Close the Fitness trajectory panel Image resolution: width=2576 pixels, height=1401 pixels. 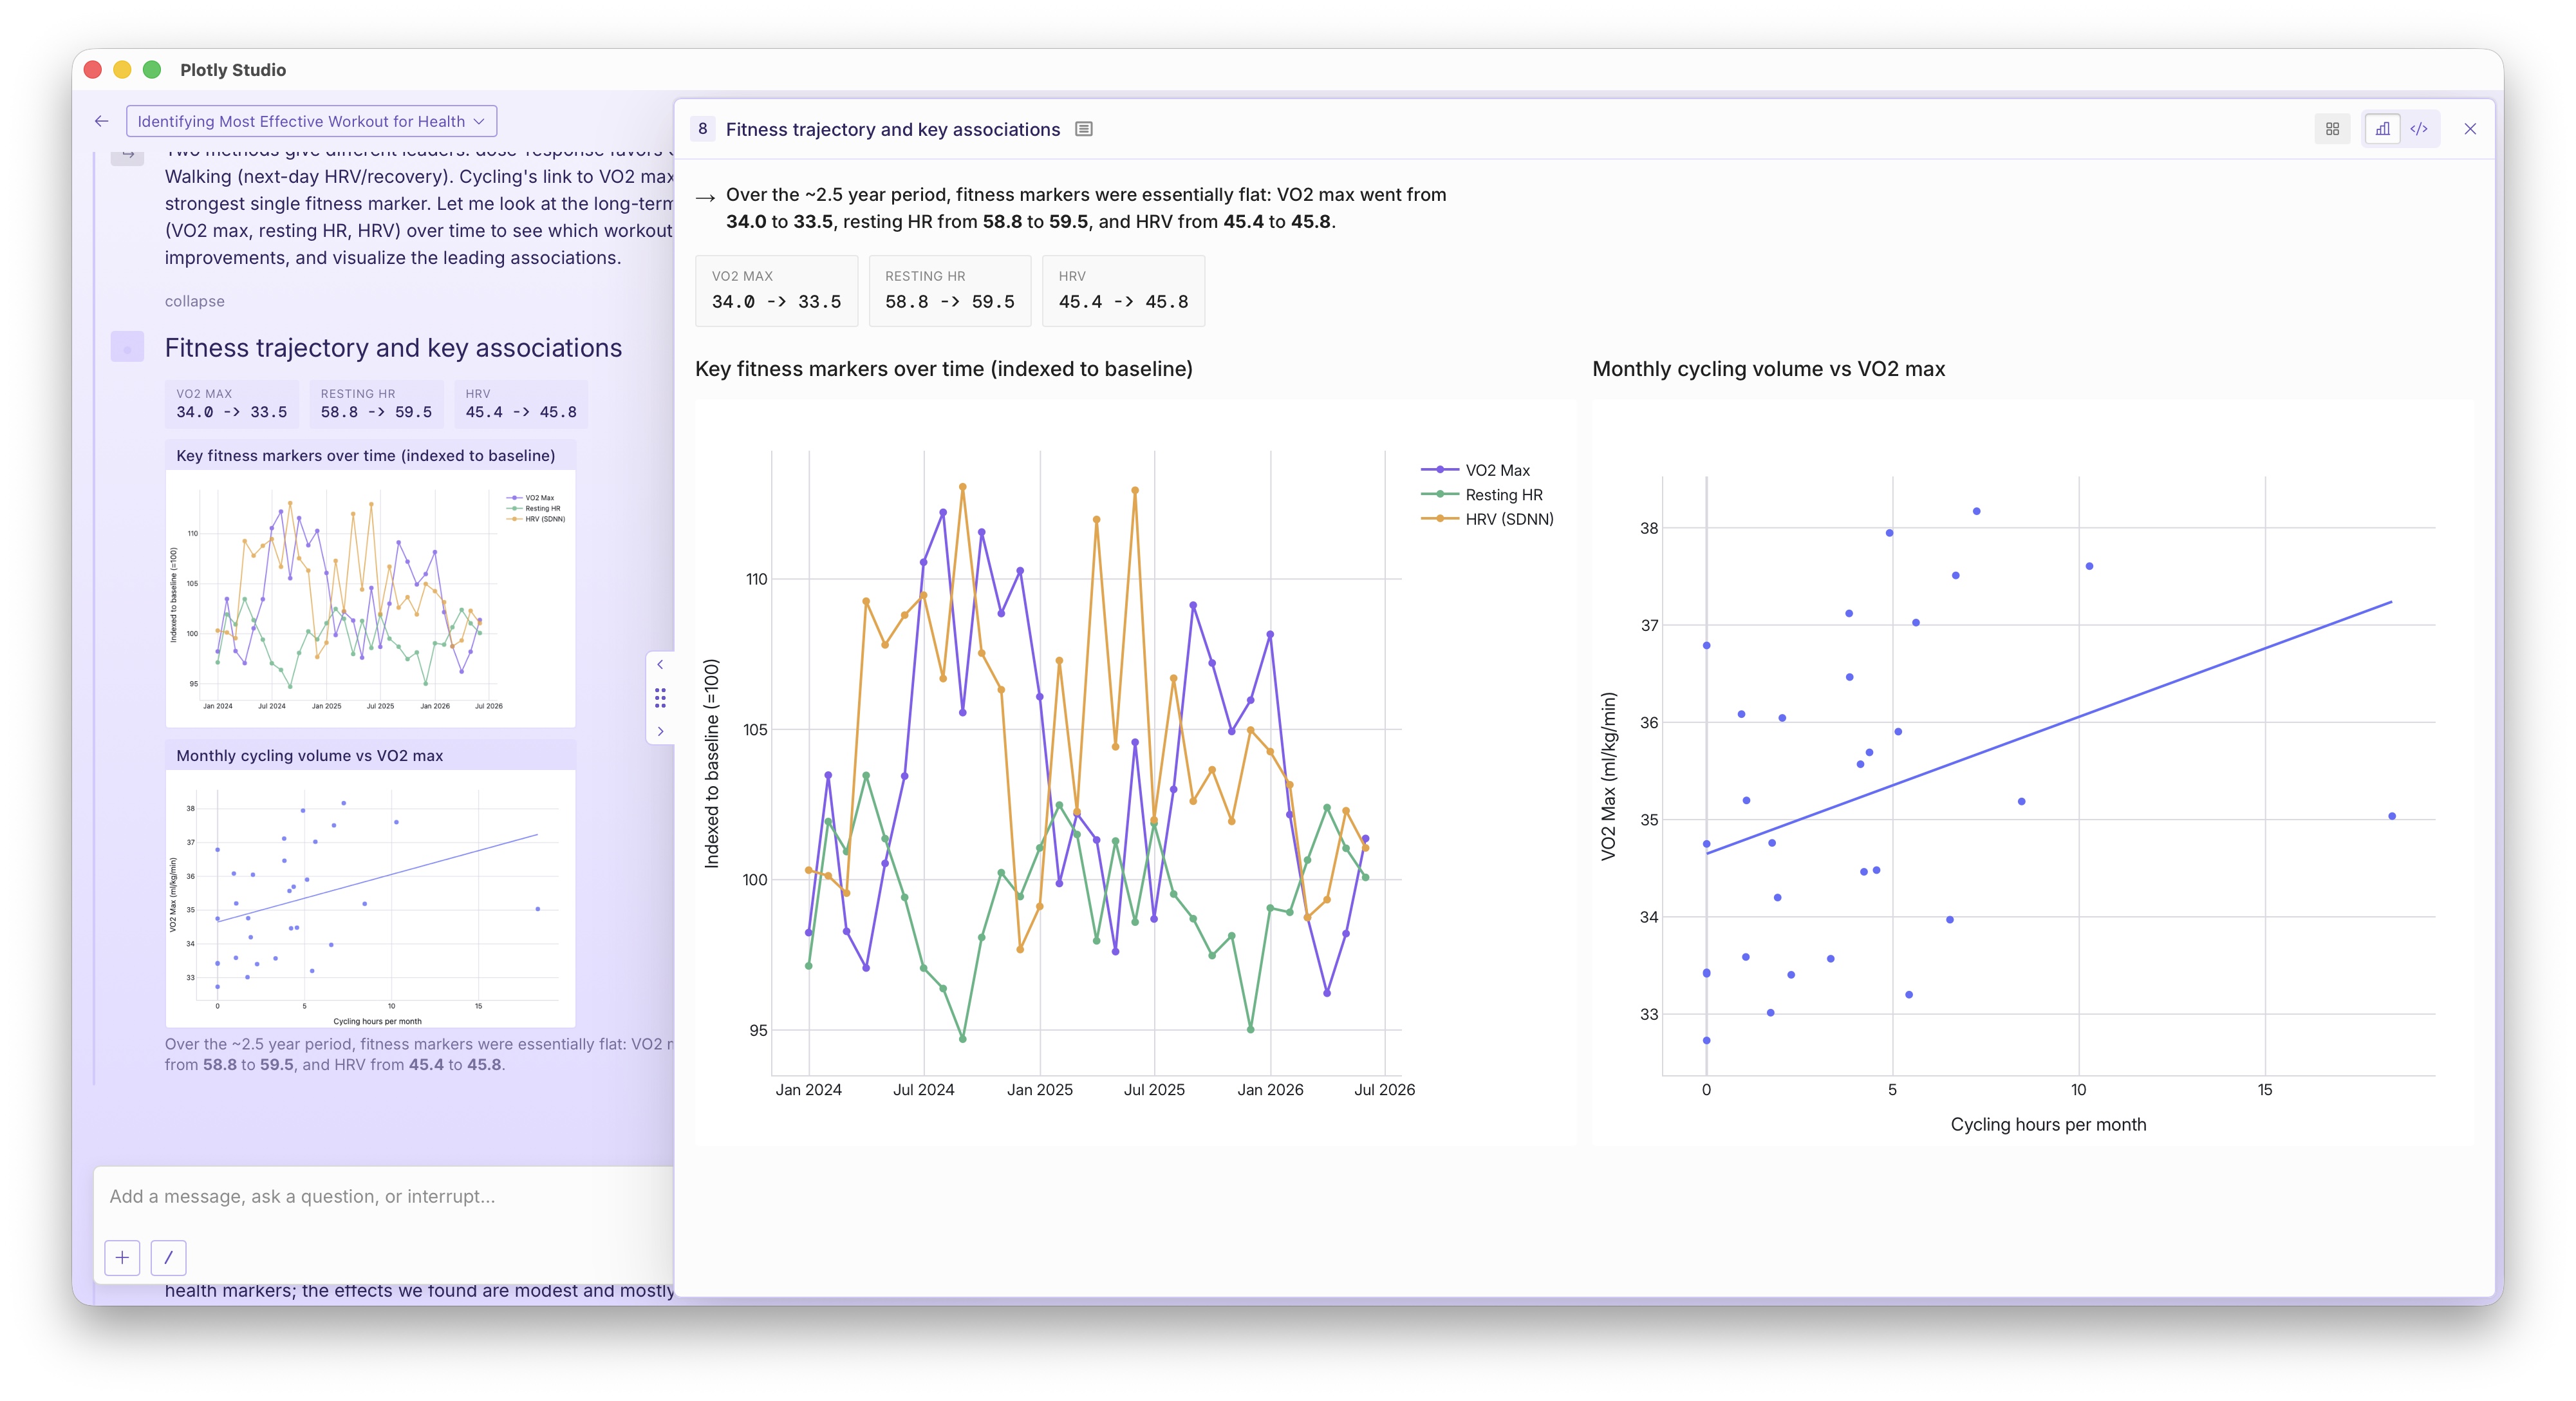point(2470,129)
